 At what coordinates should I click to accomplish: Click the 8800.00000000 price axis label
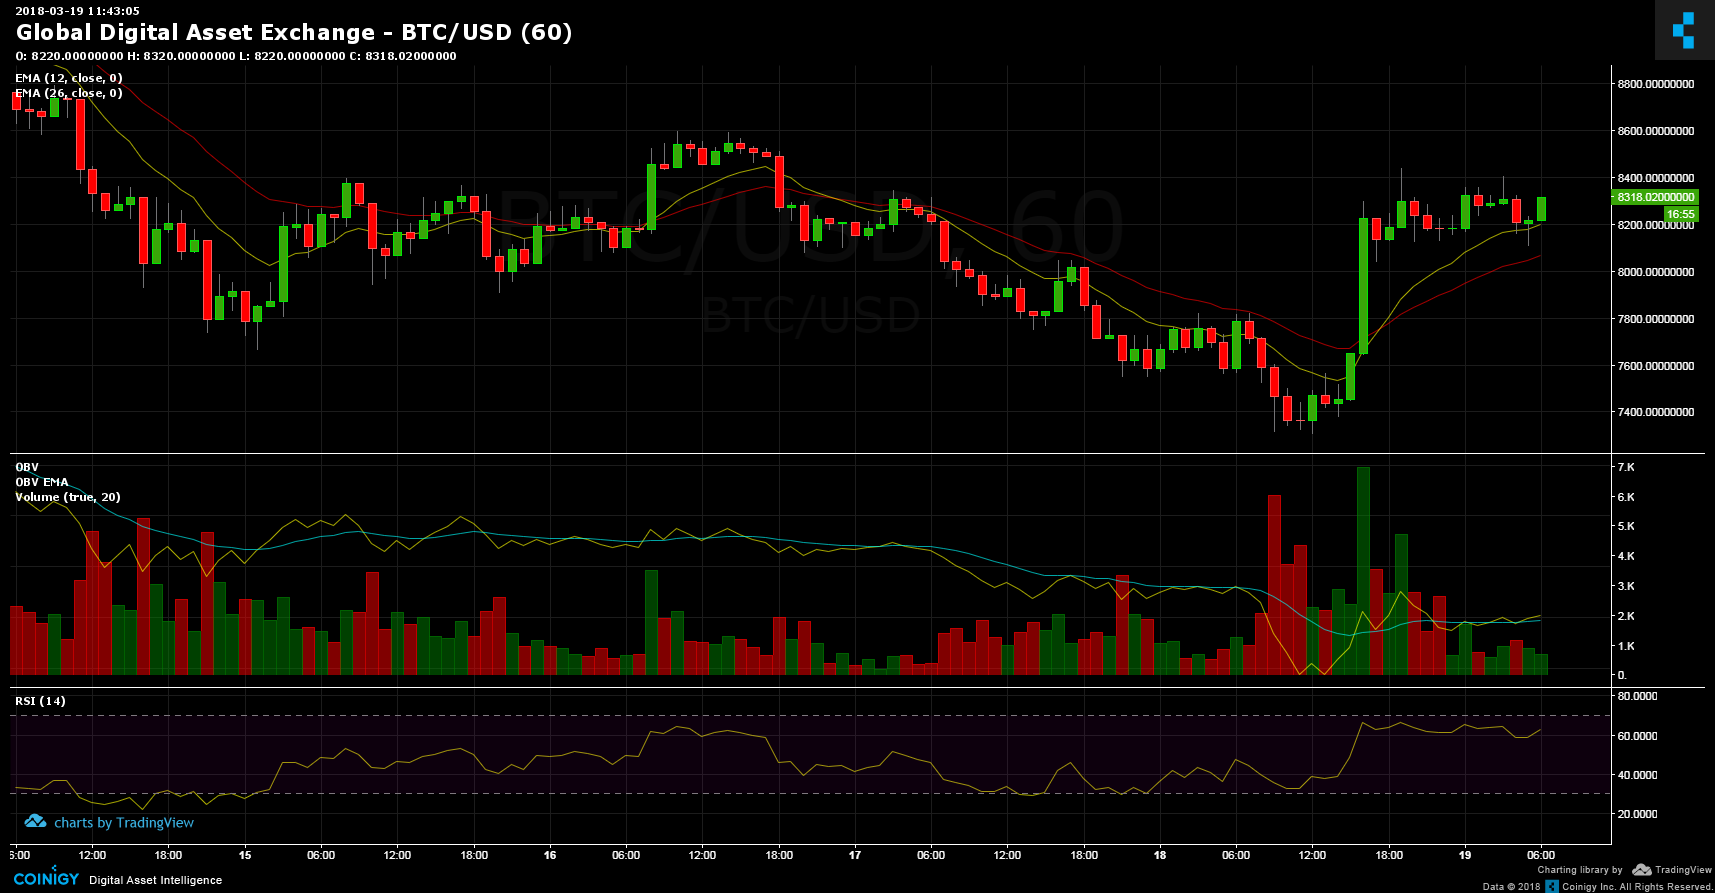(x=1656, y=84)
